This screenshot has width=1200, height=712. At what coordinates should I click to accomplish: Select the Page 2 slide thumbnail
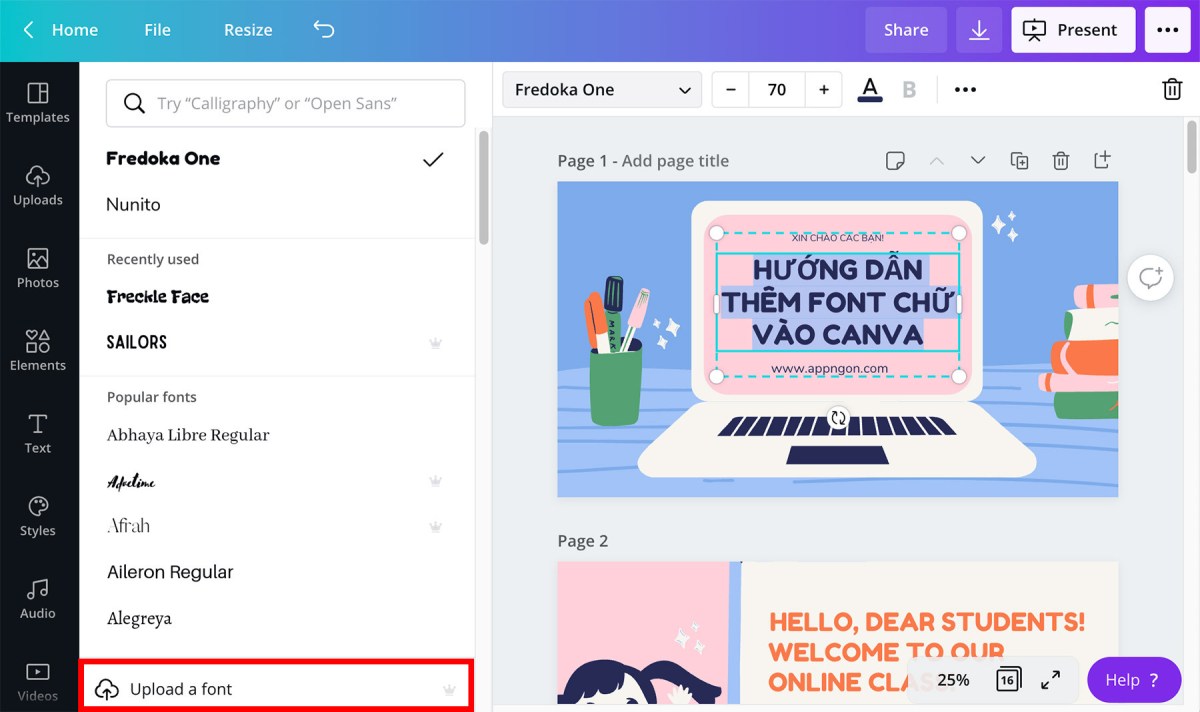[837, 632]
